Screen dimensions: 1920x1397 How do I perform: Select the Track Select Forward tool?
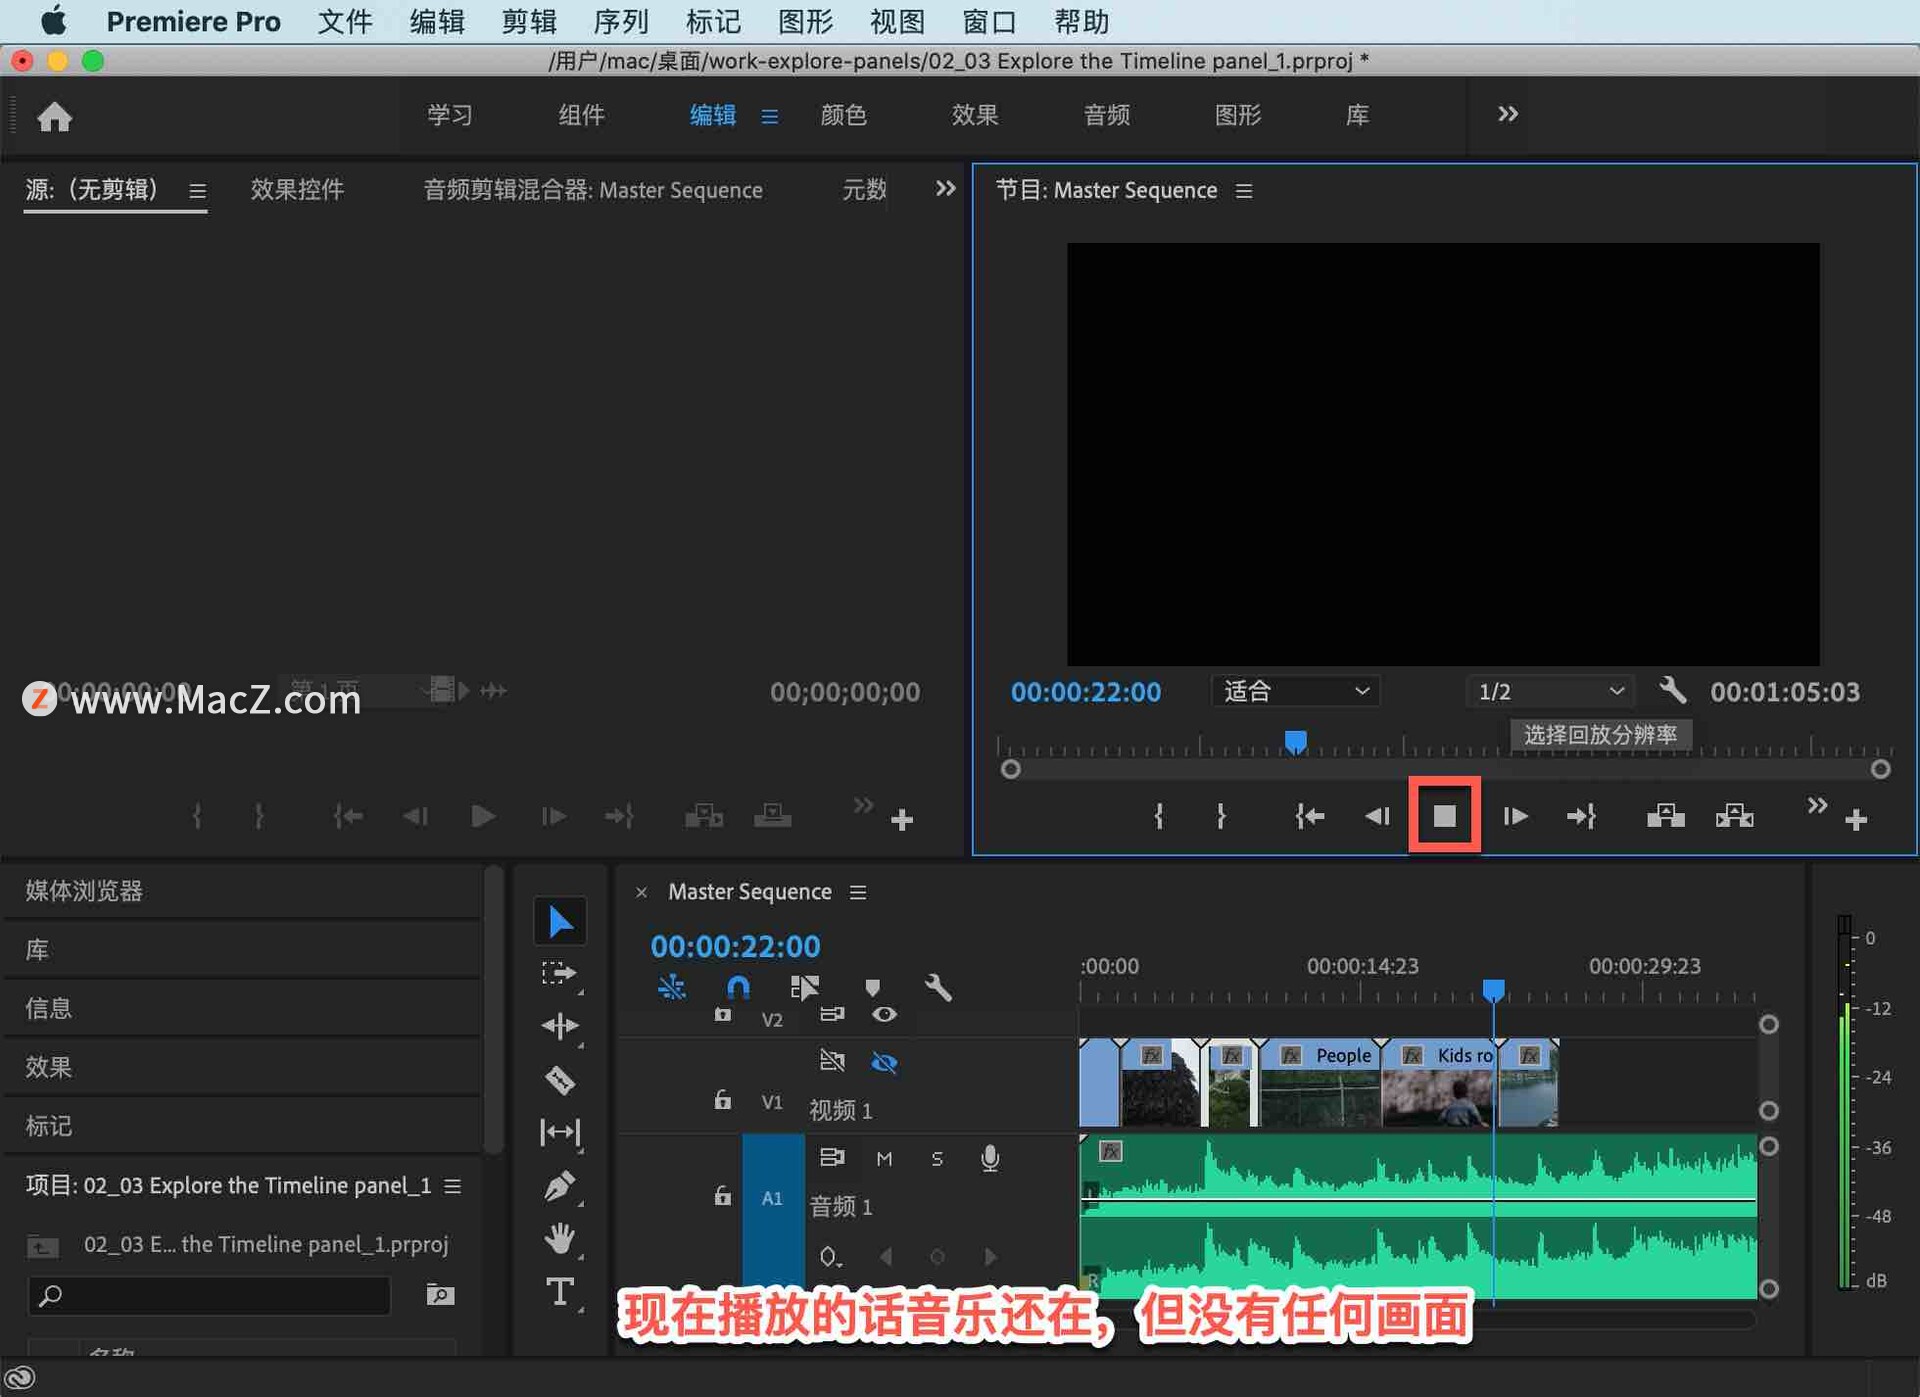click(560, 974)
